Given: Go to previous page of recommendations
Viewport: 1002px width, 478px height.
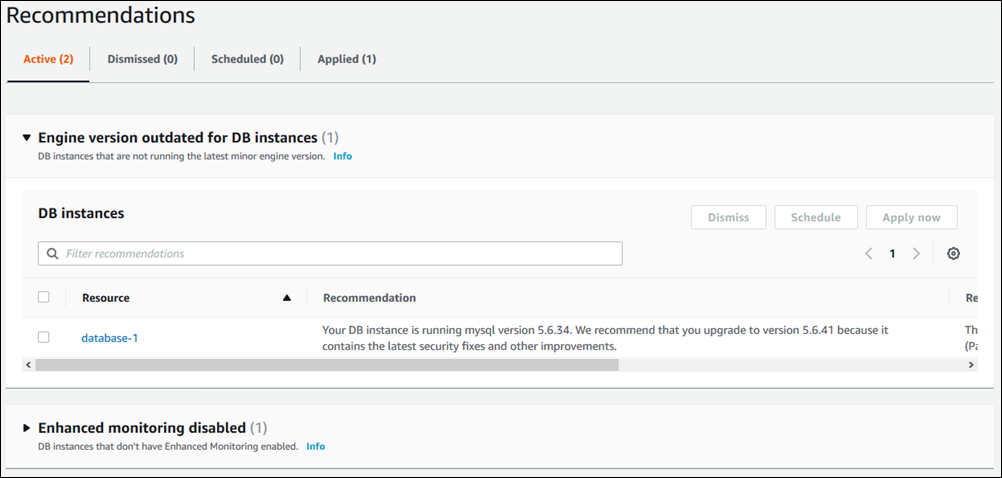Looking at the screenshot, I should [x=869, y=254].
